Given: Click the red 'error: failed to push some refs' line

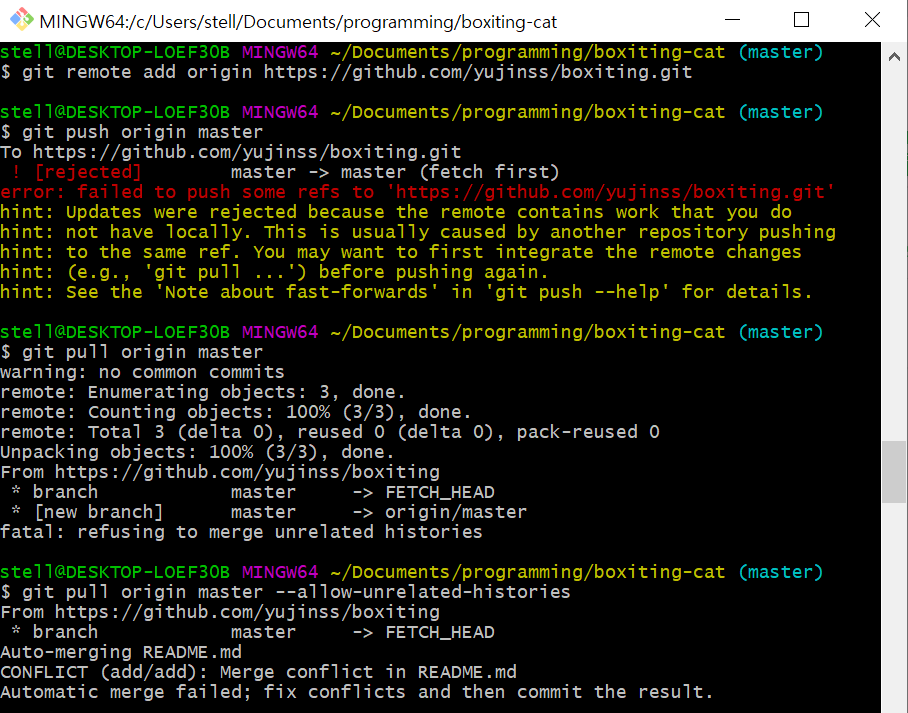Looking at the screenshot, I should pos(418,192).
